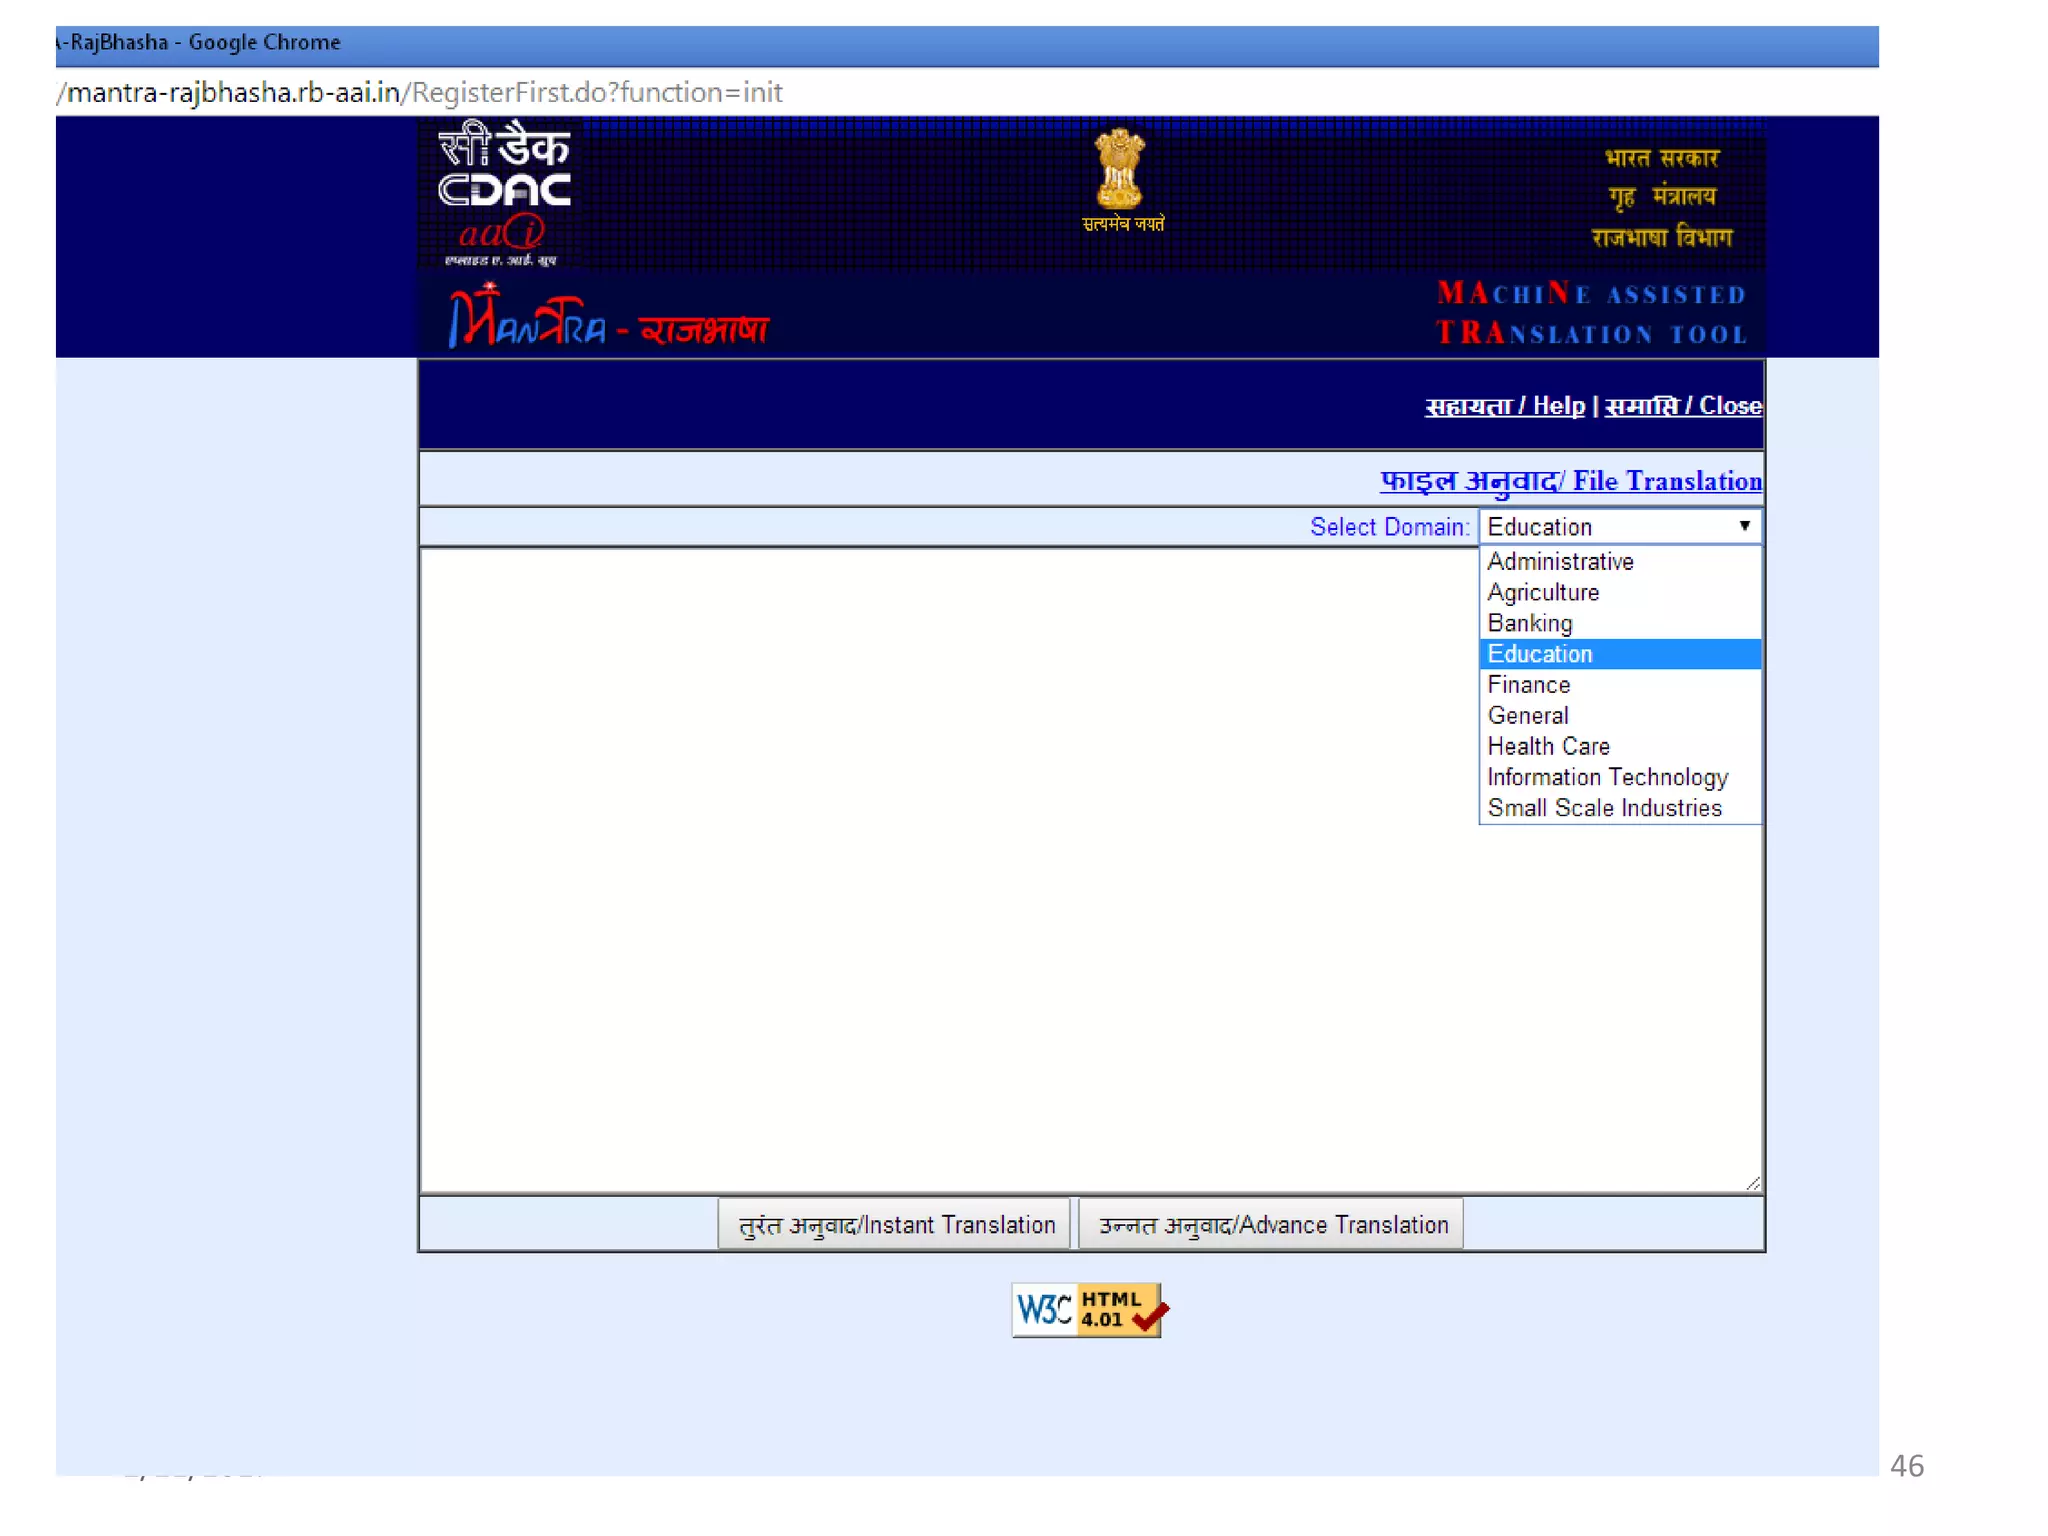Image resolution: width=2048 pixels, height=1536 pixels.
Task: Select Information Technology domain
Action: 1607,778
